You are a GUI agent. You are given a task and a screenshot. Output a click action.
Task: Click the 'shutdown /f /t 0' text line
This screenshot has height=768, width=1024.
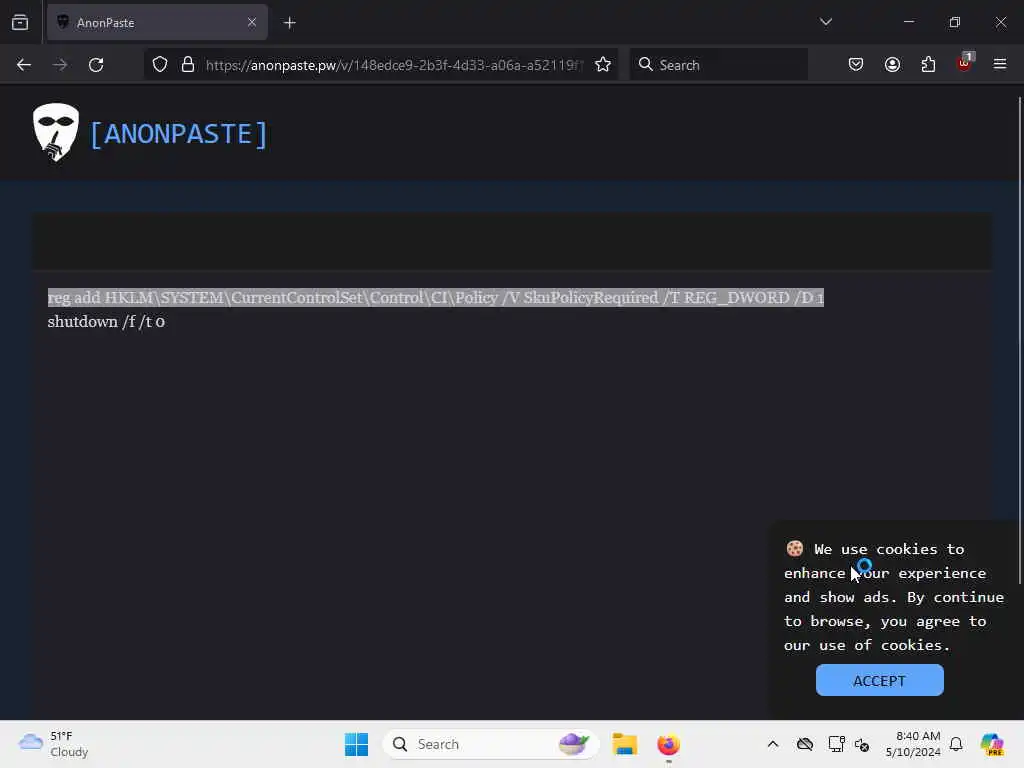pos(106,322)
